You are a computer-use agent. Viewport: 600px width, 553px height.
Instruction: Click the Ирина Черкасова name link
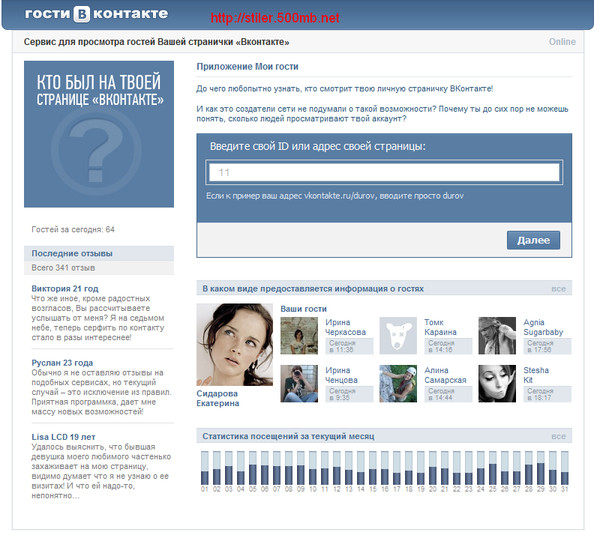coord(345,327)
